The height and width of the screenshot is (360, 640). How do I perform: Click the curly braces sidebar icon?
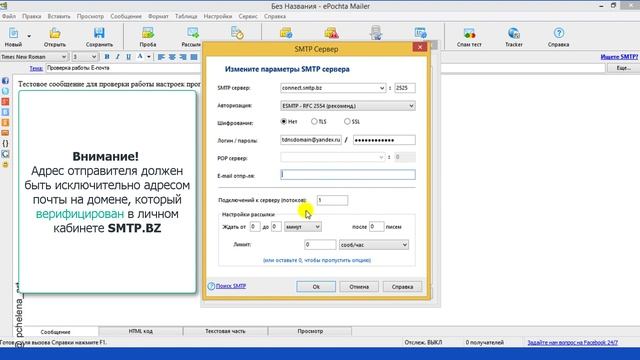pyautogui.click(x=5, y=144)
